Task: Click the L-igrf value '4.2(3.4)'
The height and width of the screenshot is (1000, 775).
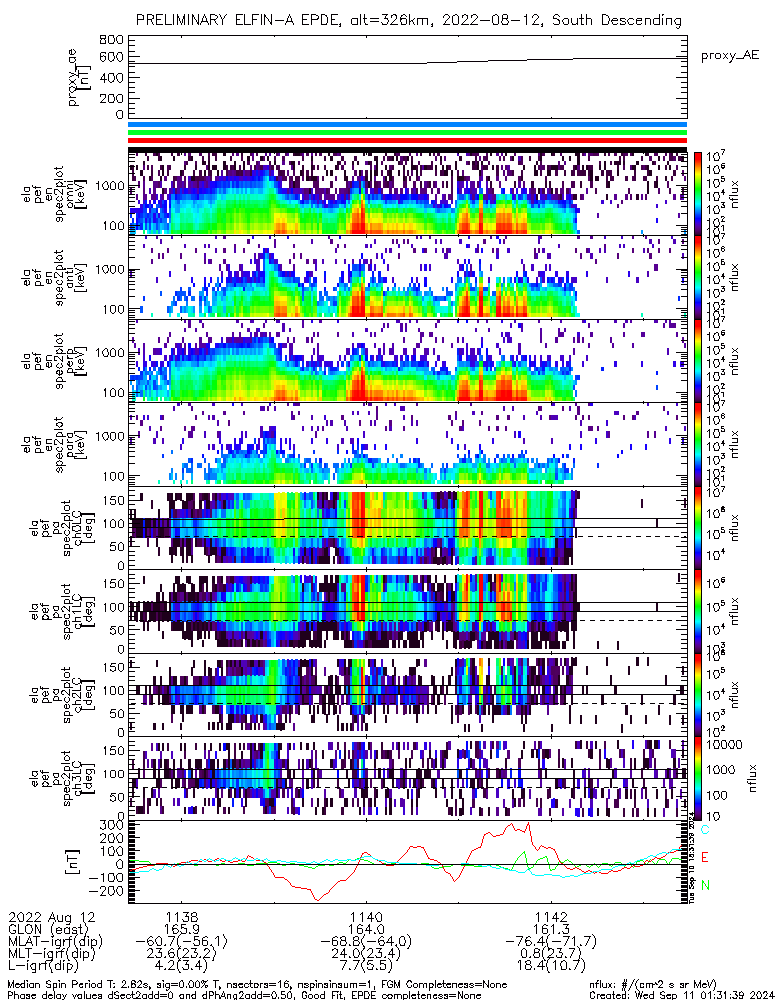Action: pos(182,966)
